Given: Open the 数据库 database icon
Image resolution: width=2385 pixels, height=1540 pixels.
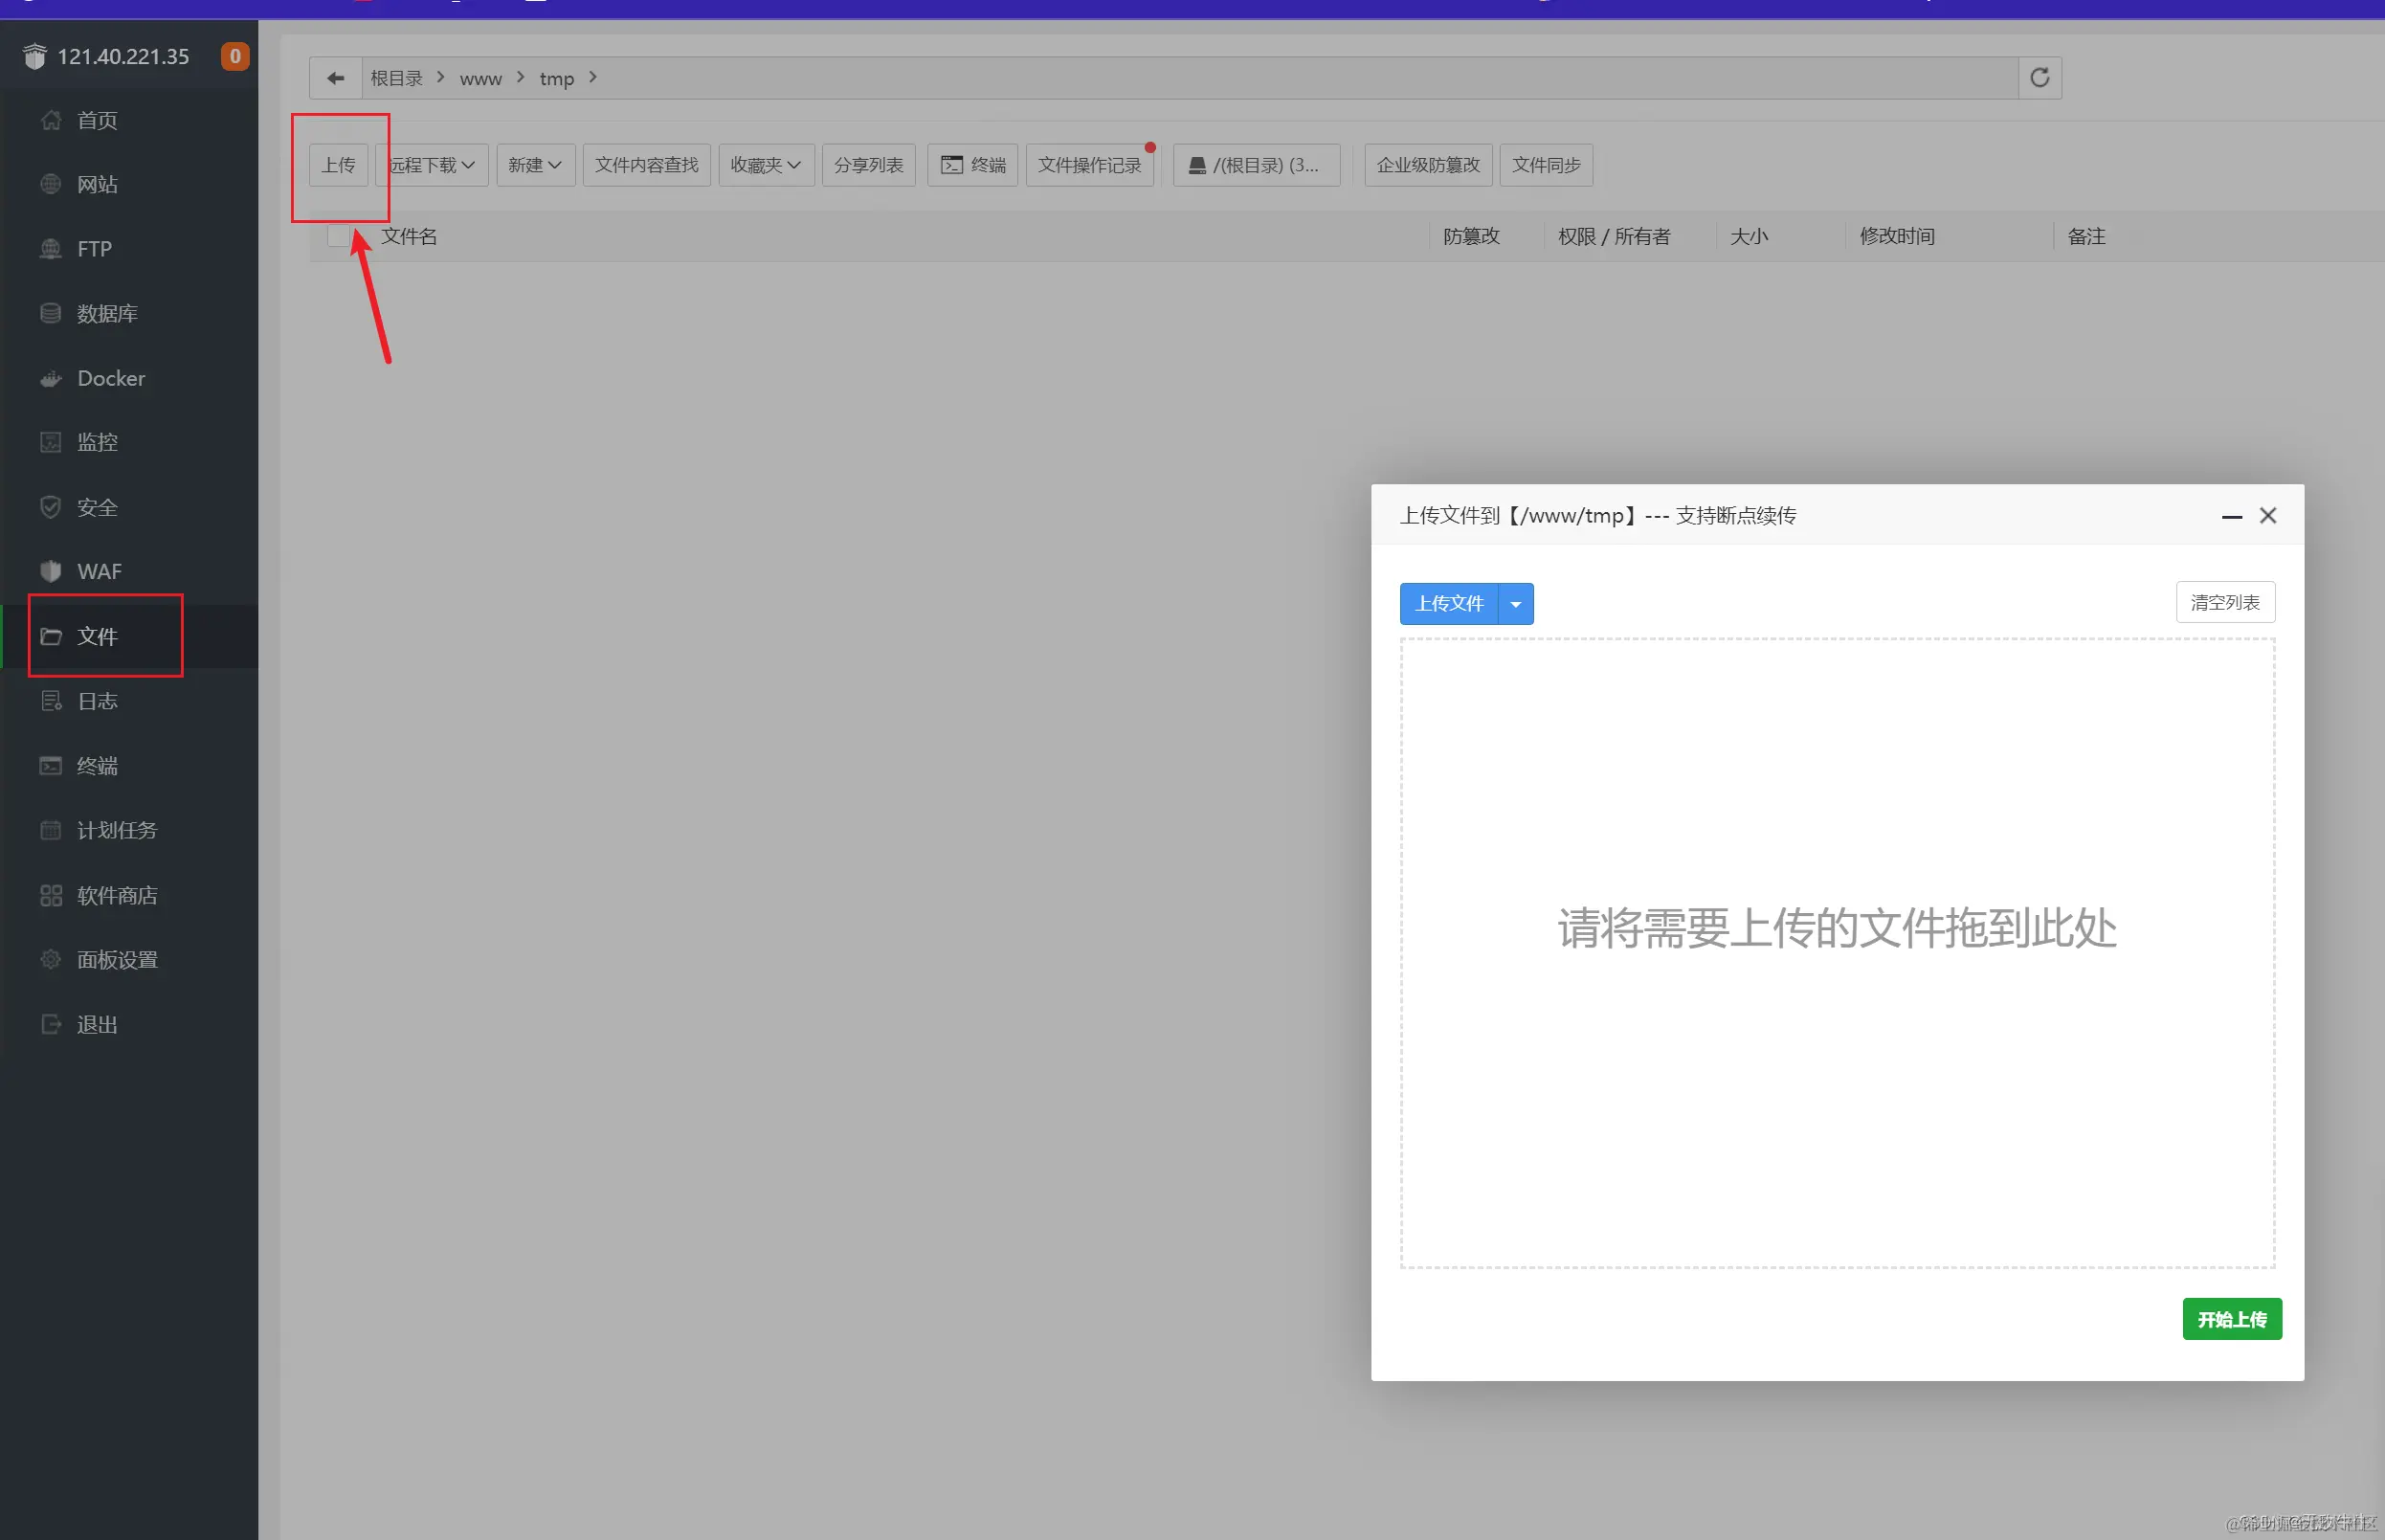Looking at the screenshot, I should [x=50, y=314].
